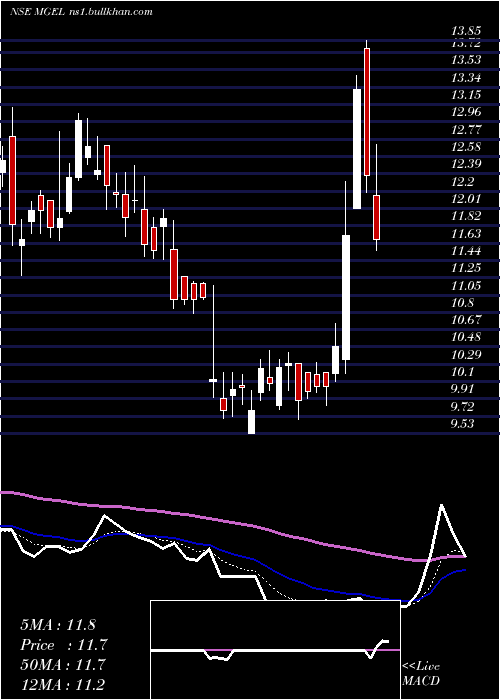
Task: Click the 9.53 price axis label
Action: coord(462,424)
